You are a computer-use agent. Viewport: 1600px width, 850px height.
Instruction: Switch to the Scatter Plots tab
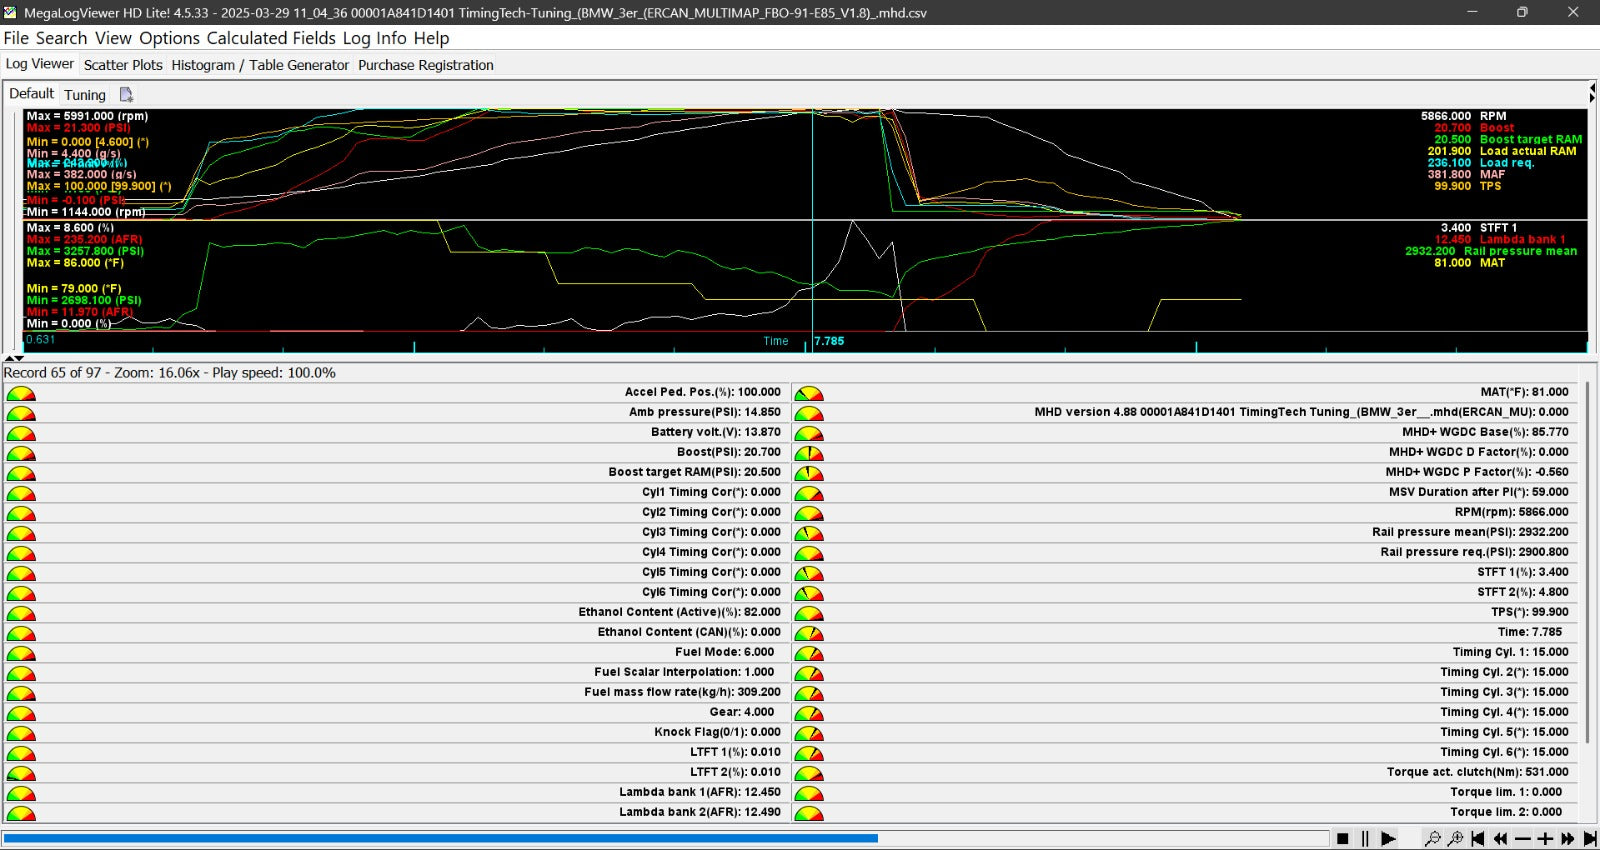pos(123,65)
